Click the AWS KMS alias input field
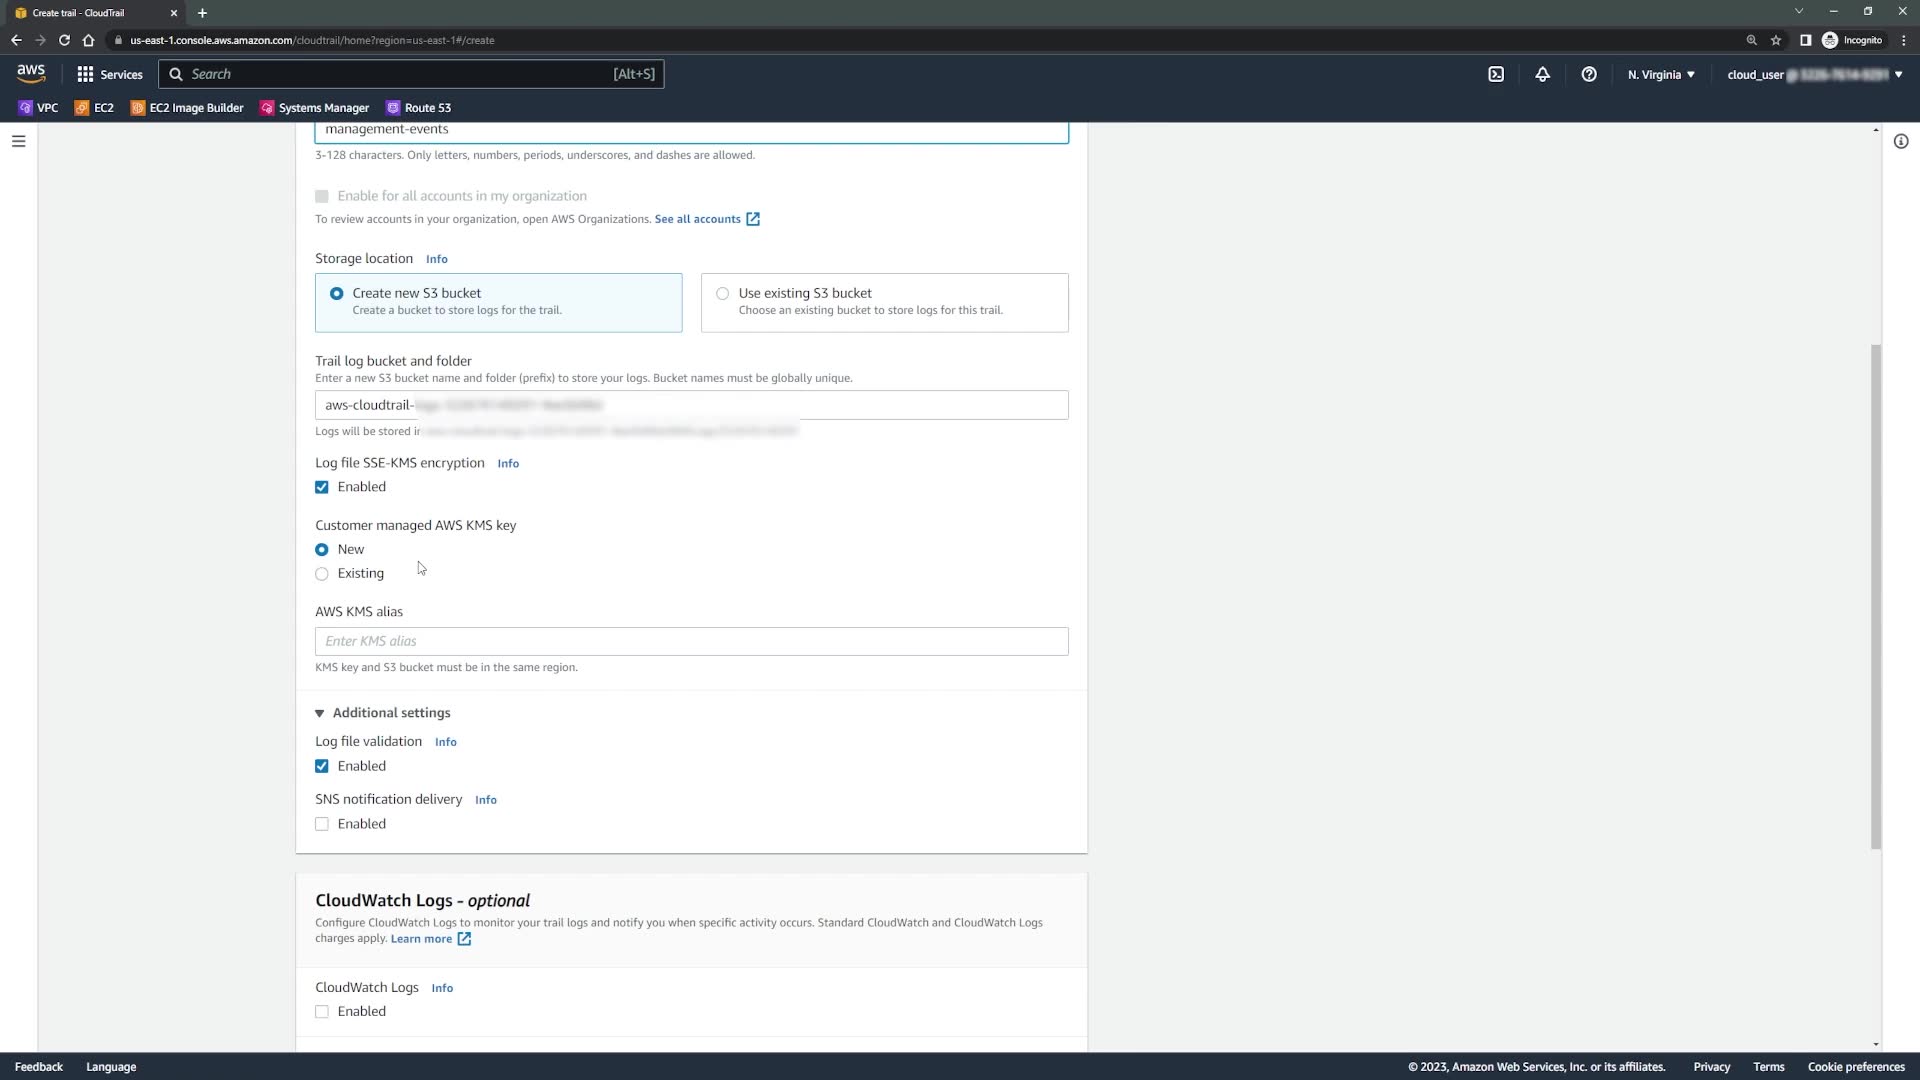The width and height of the screenshot is (1920, 1080). click(x=691, y=641)
